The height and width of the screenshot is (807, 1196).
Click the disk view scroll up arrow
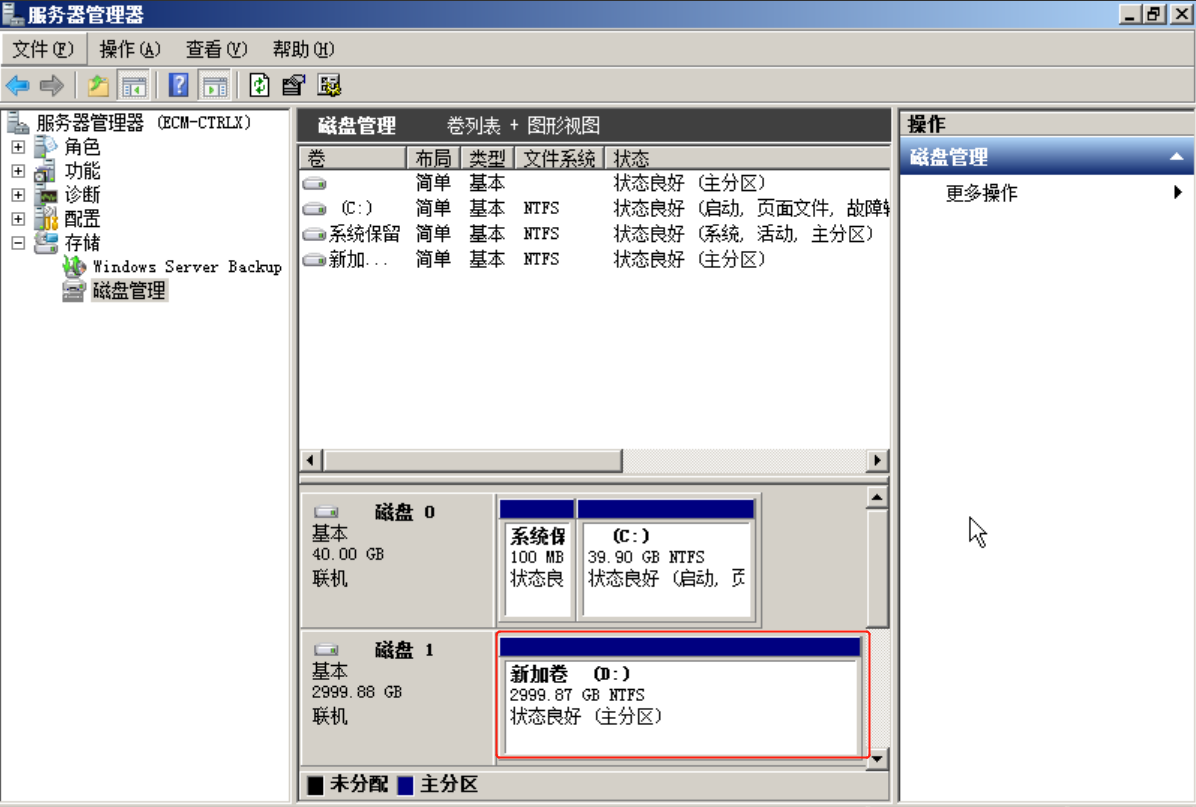point(877,498)
